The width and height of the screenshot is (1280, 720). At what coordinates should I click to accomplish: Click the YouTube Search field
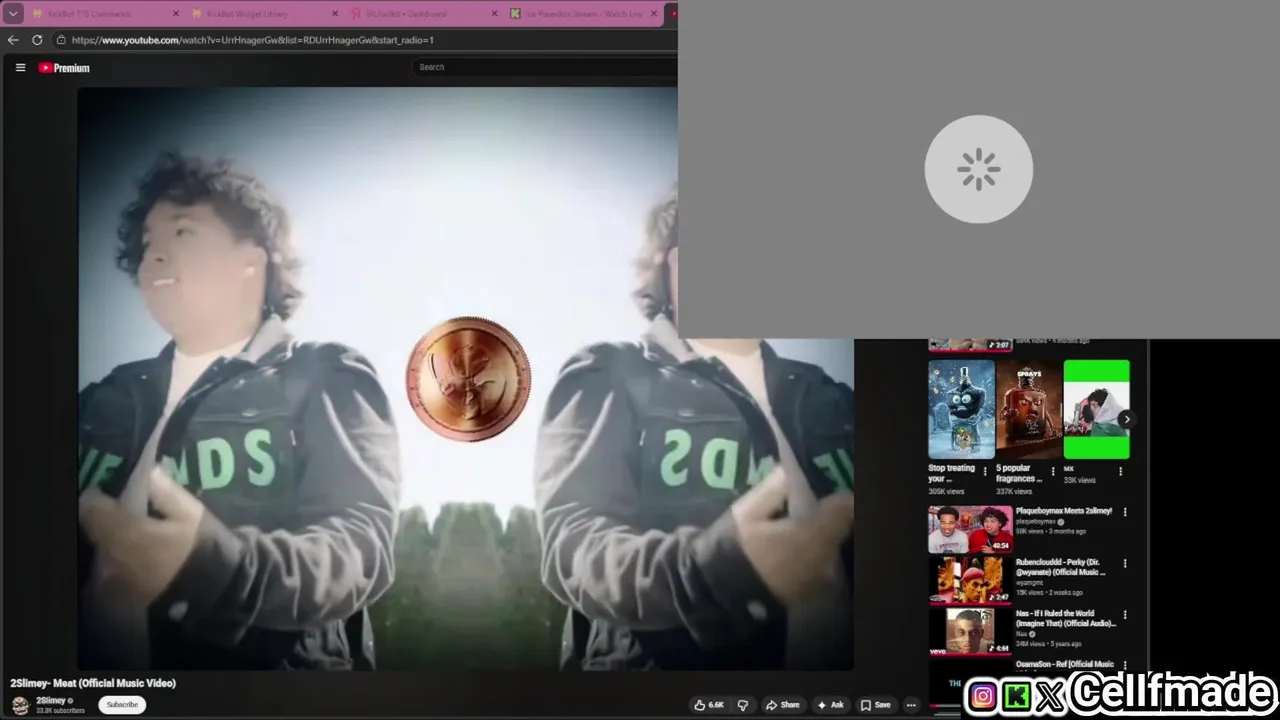coord(545,67)
